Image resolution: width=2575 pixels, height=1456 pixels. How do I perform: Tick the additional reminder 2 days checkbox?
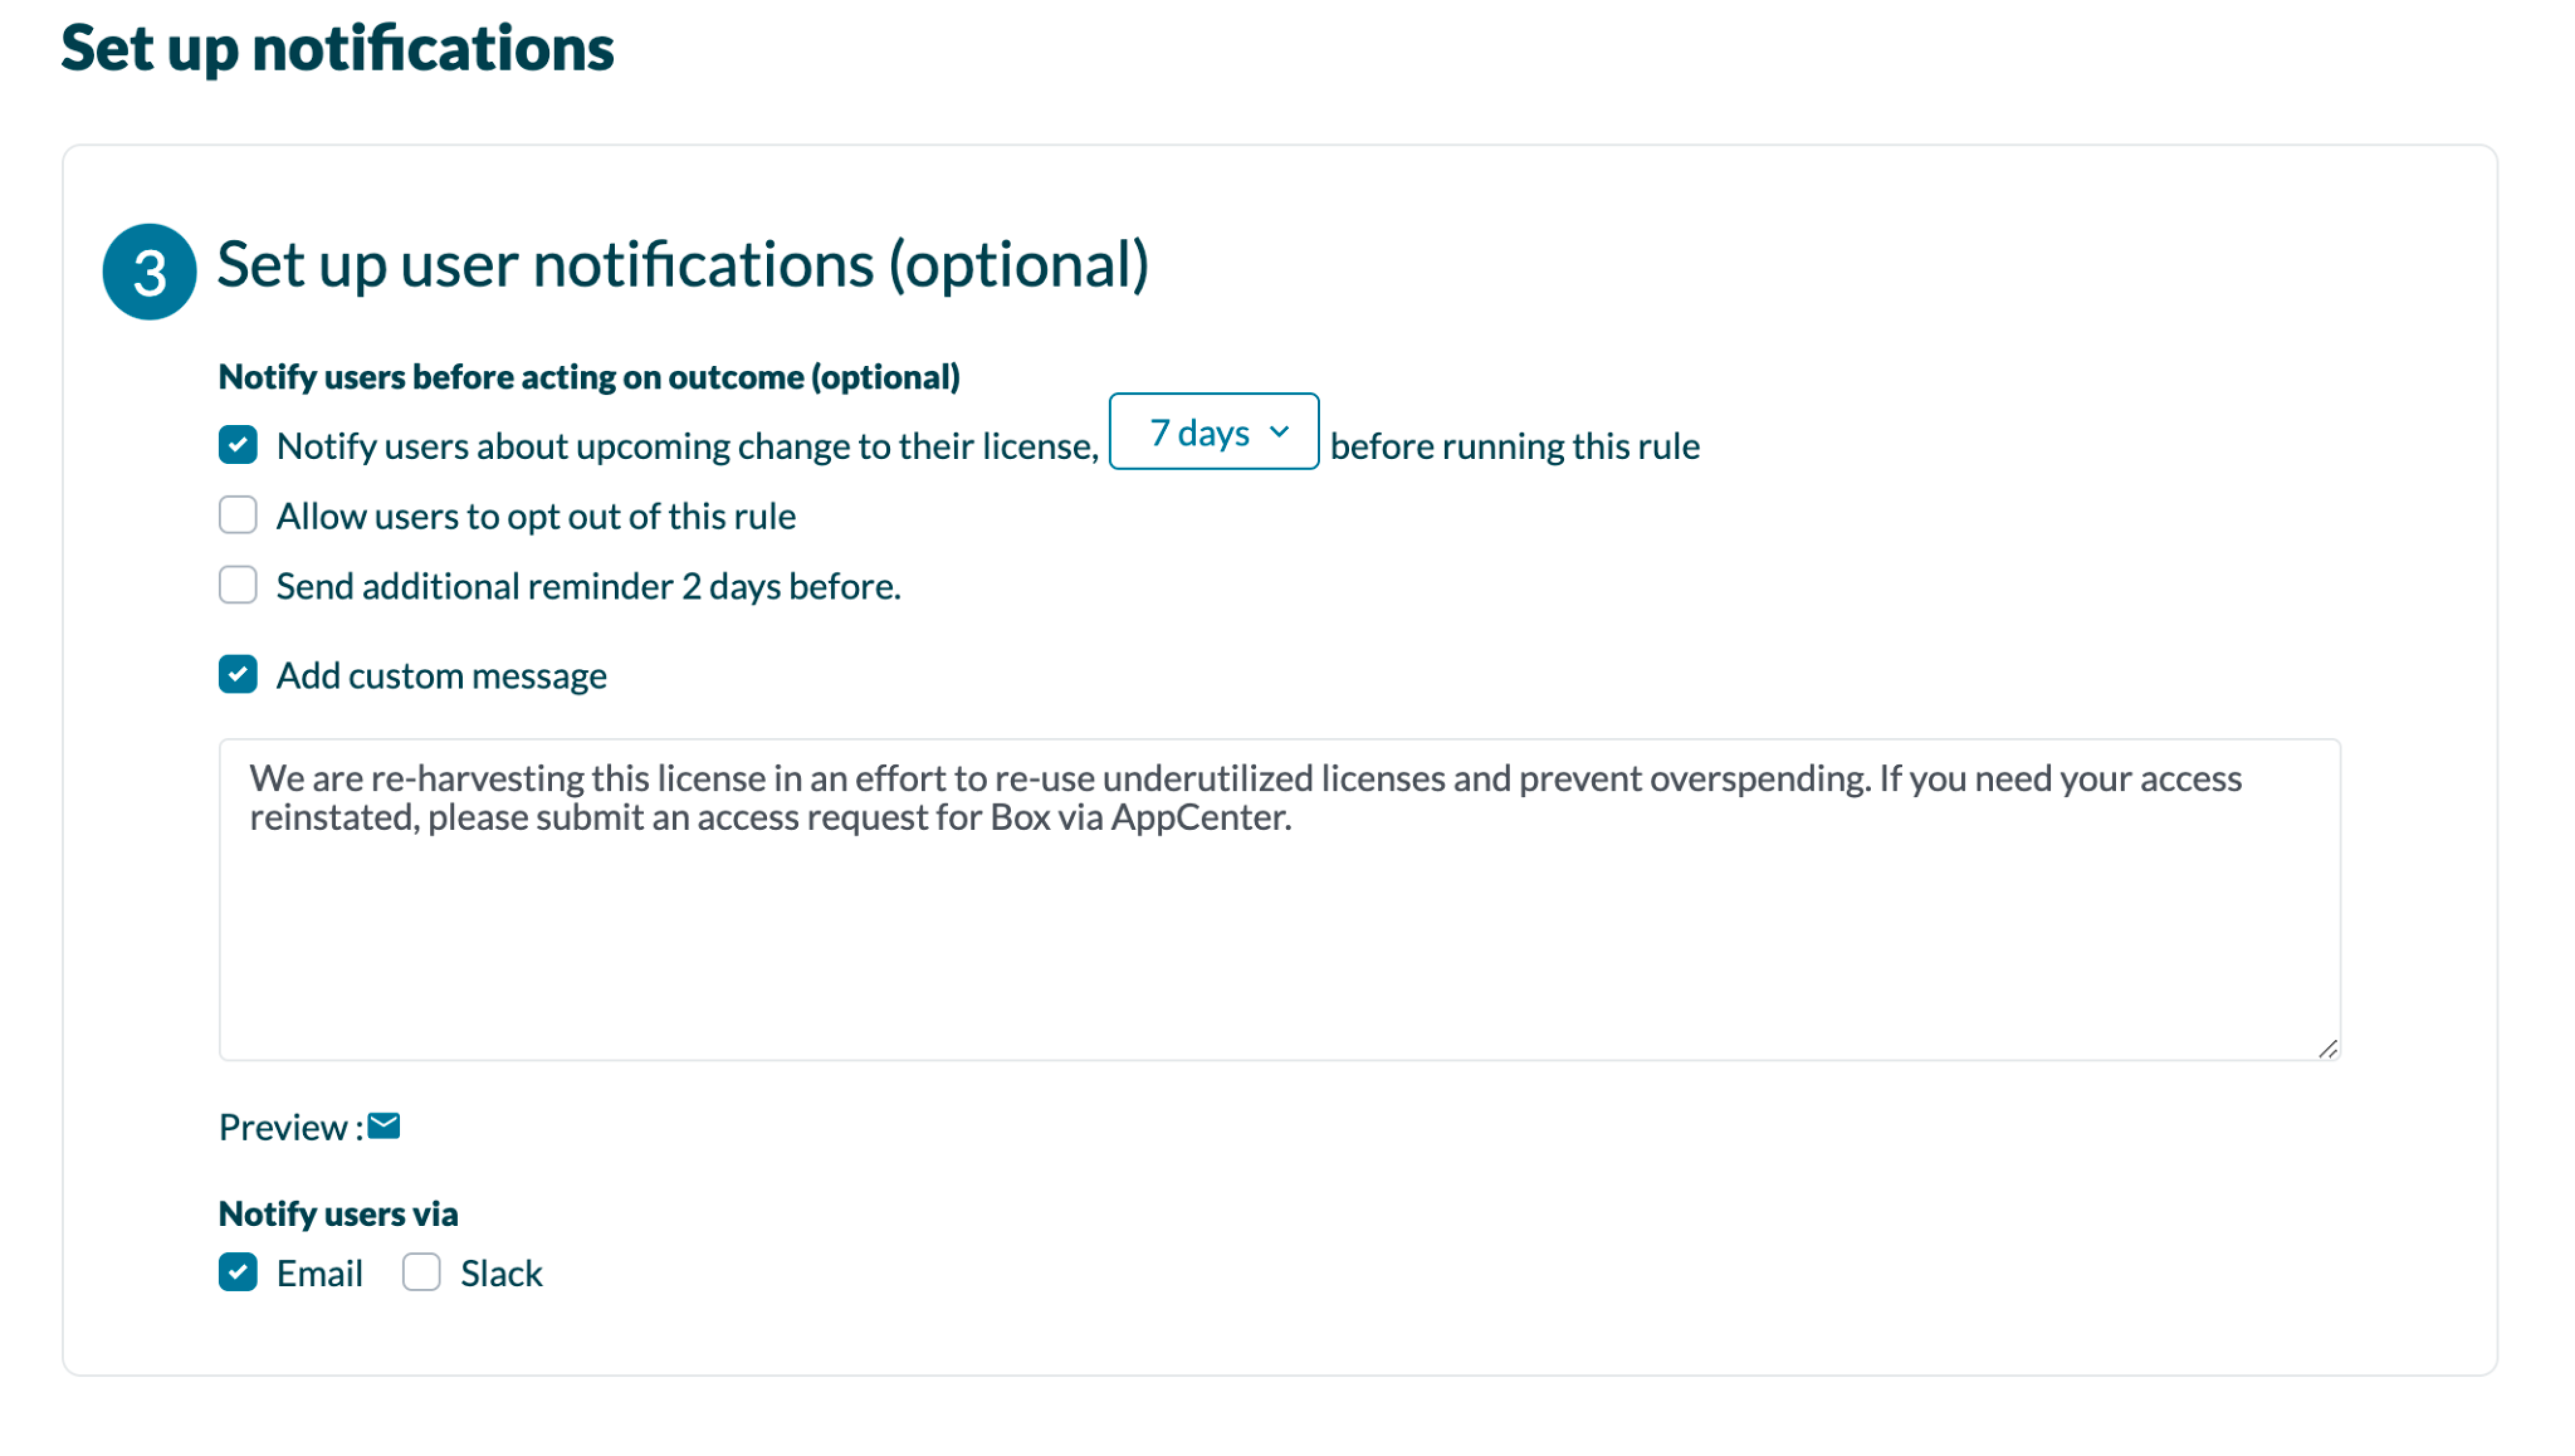(x=238, y=586)
